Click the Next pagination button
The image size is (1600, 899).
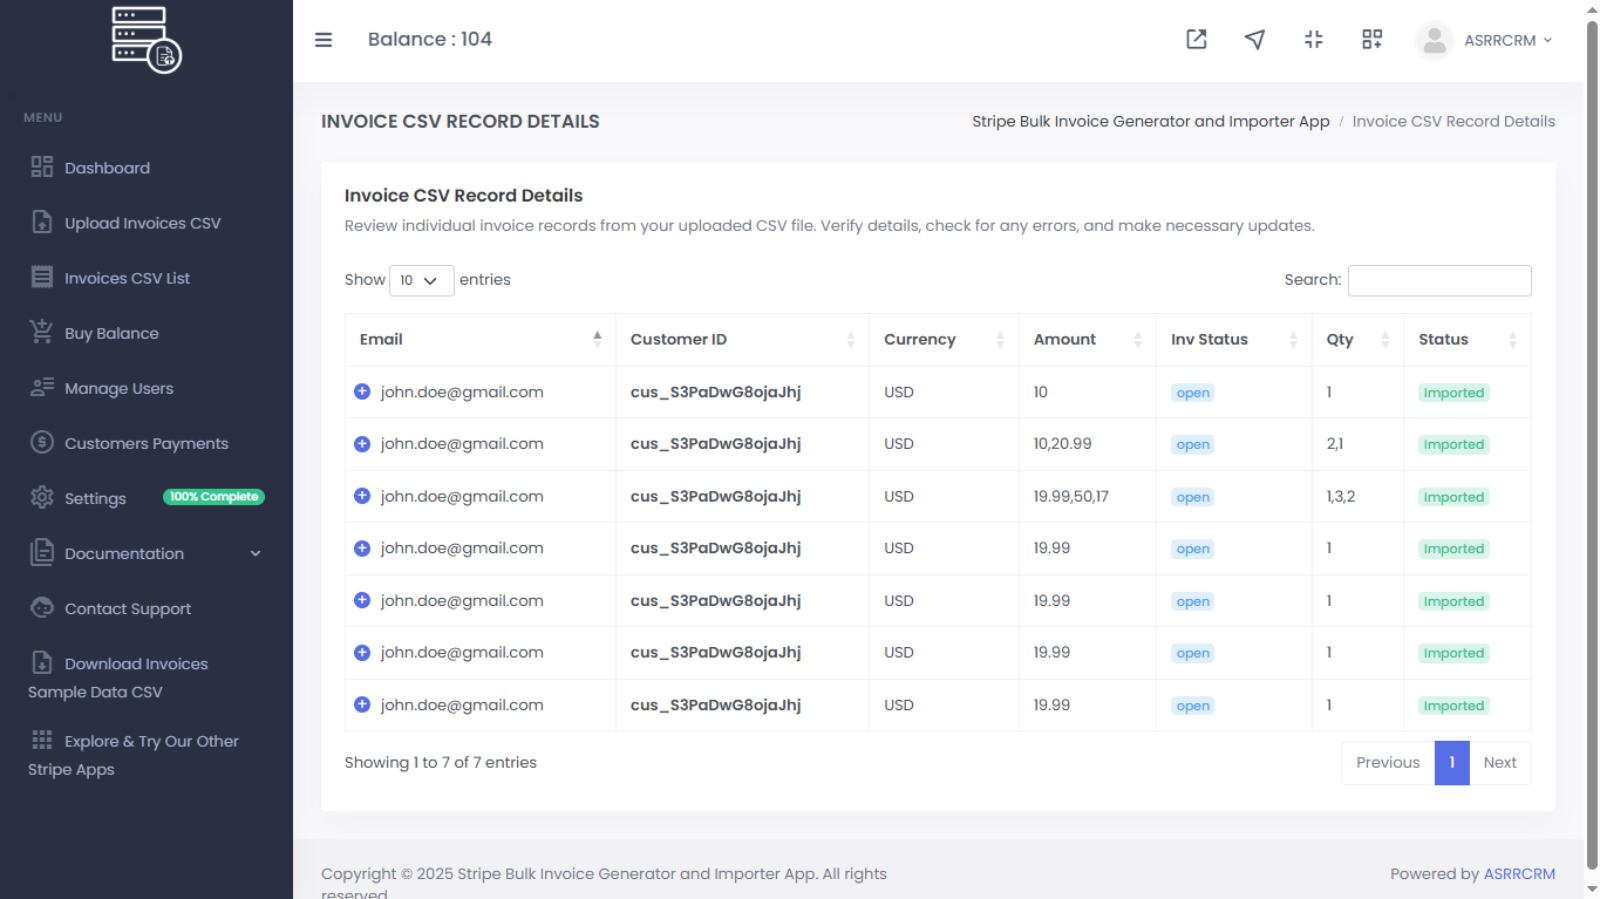(1499, 763)
